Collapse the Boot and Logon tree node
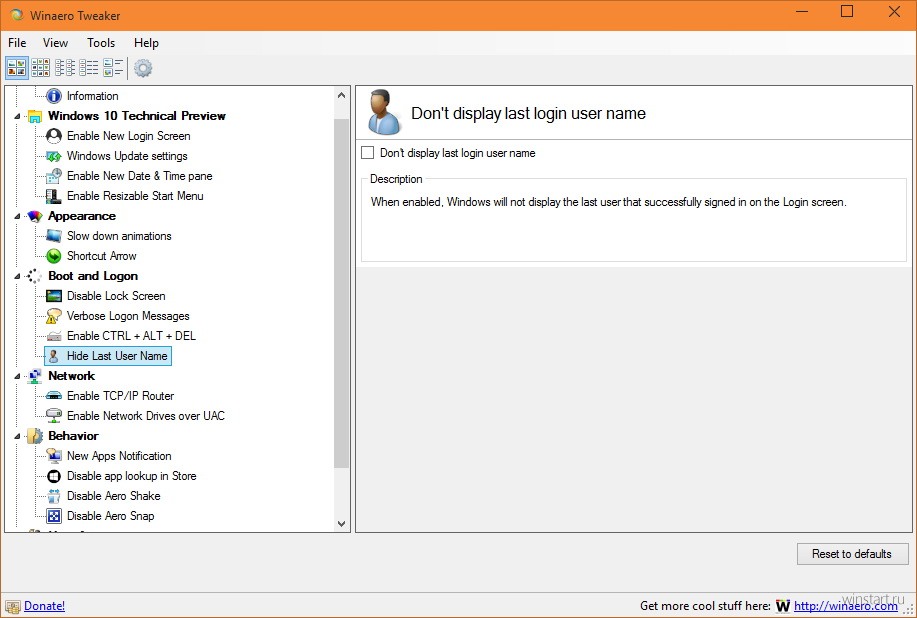The width and height of the screenshot is (917, 618). tap(17, 277)
